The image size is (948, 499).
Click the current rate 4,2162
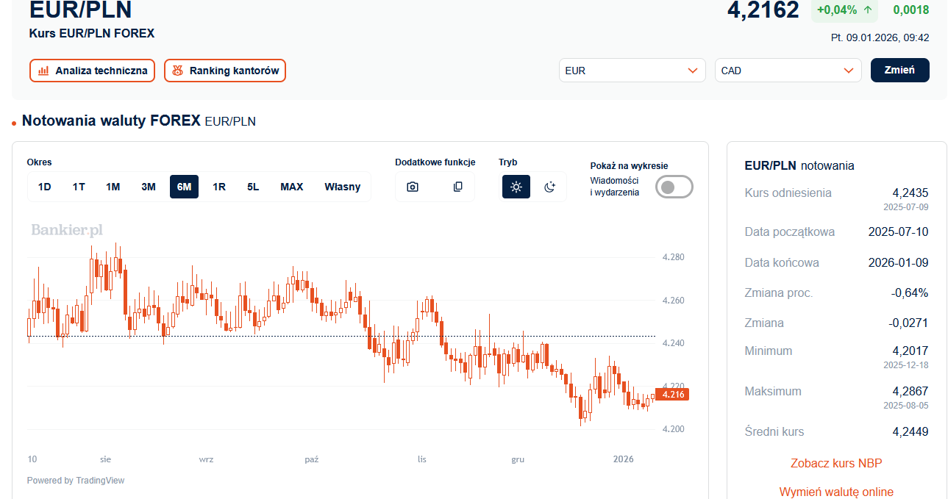click(x=763, y=10)
